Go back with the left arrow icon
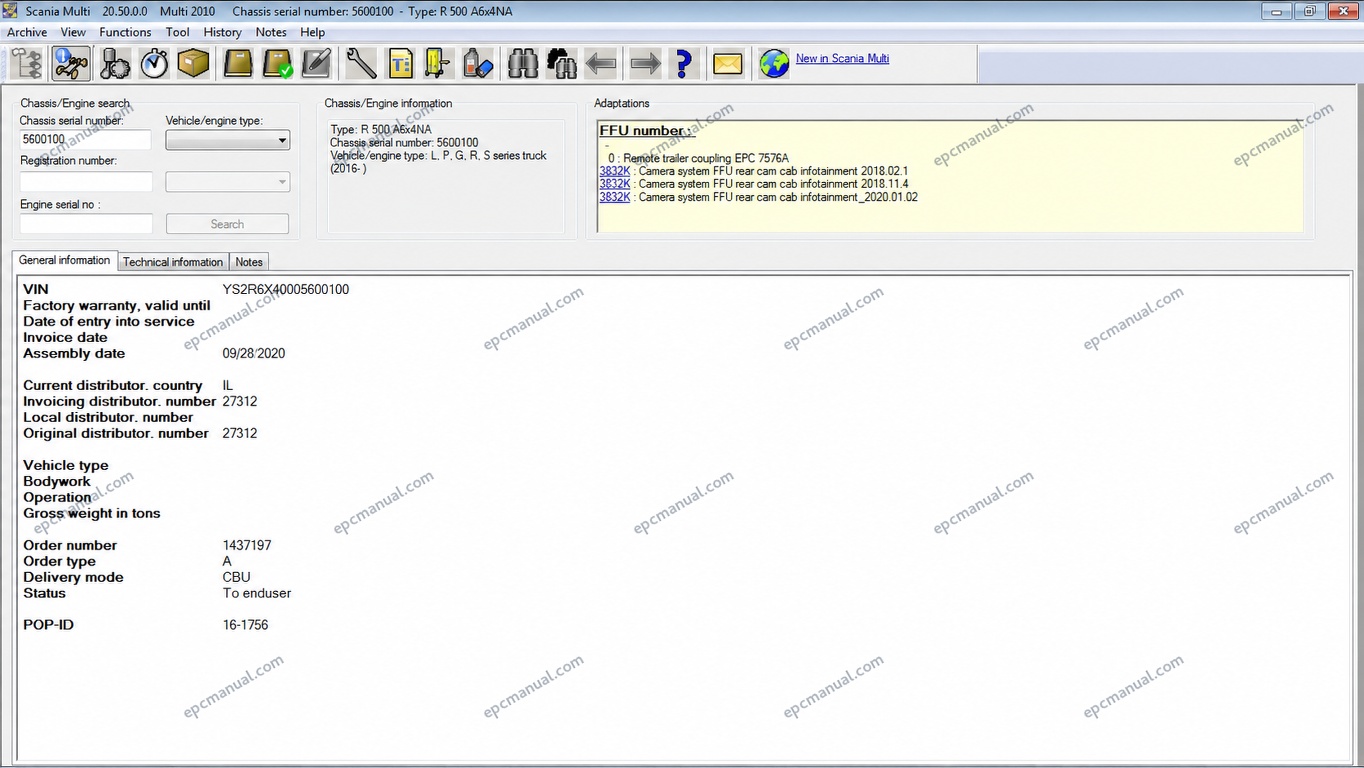The height and width of the screenshot is (768, 1364). 600,64
